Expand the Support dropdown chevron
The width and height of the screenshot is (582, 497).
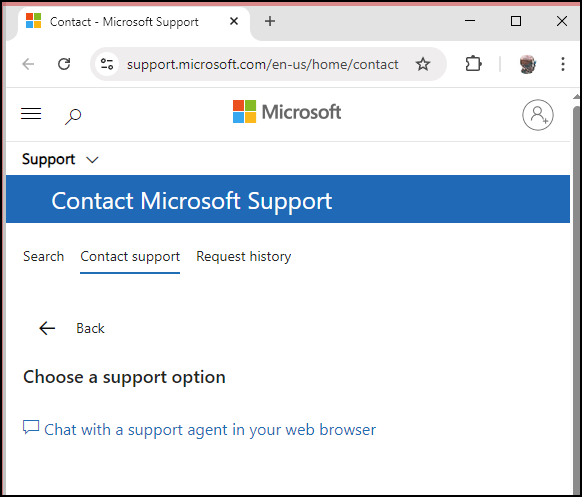(x=92, y=160)
